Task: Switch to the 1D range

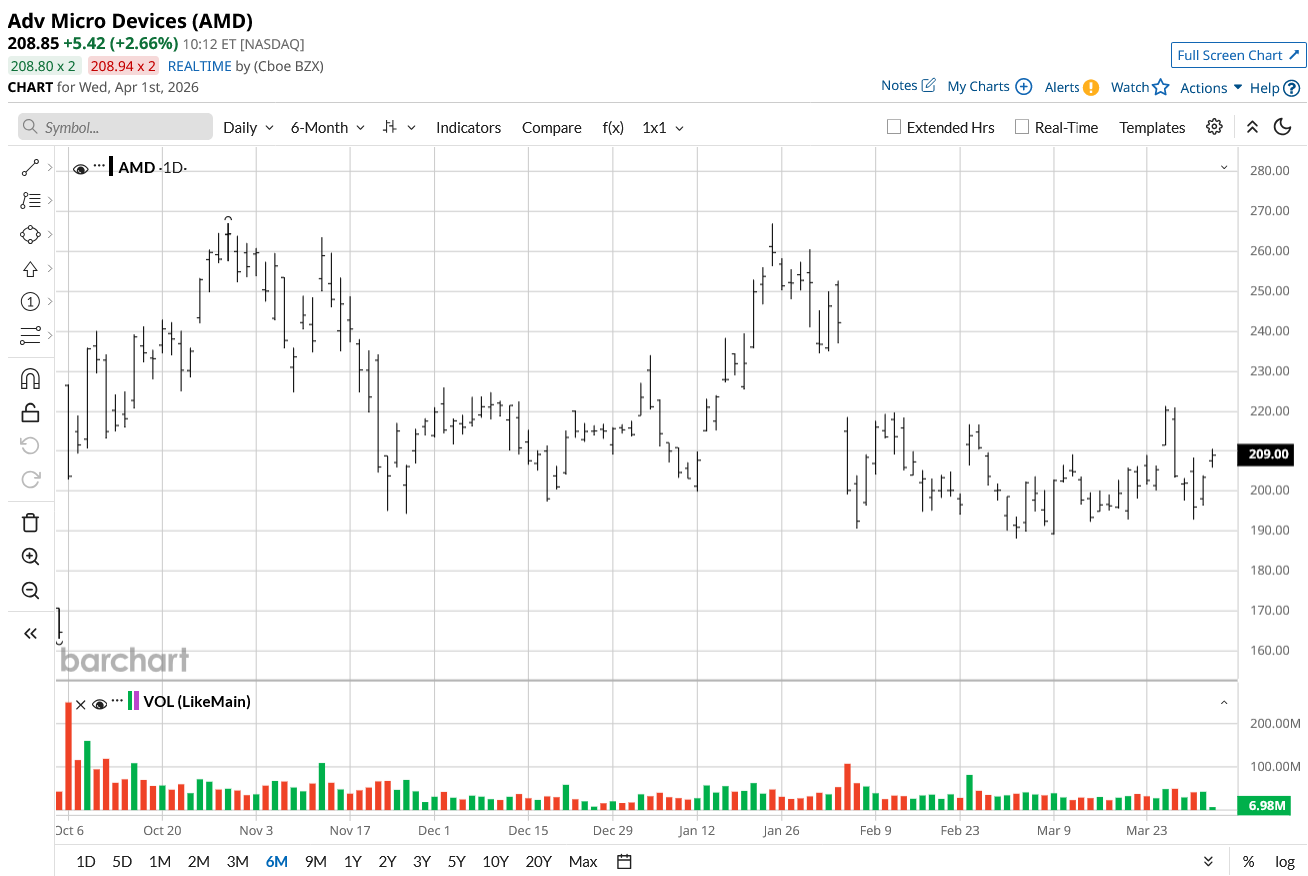Action: tap(86, 861)
